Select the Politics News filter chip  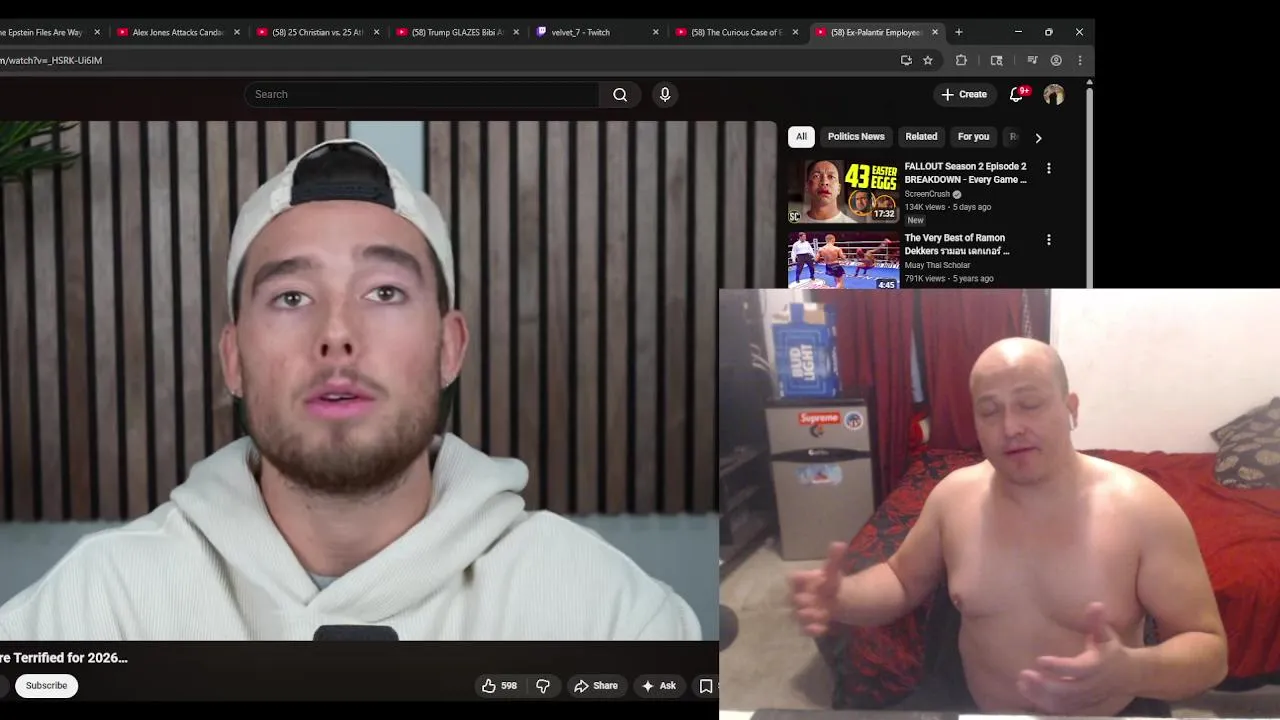click(x=856, y=137)
